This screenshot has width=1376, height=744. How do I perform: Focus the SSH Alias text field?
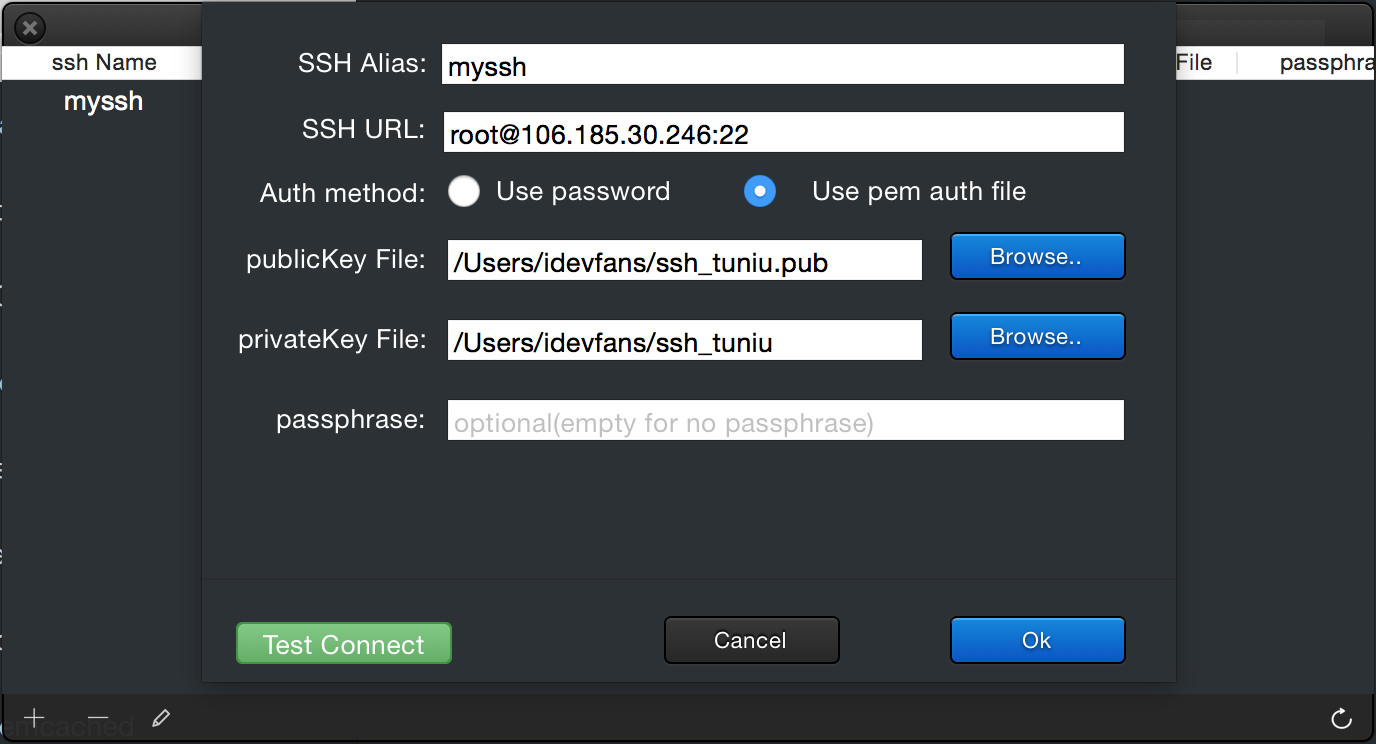click(783, 65)
